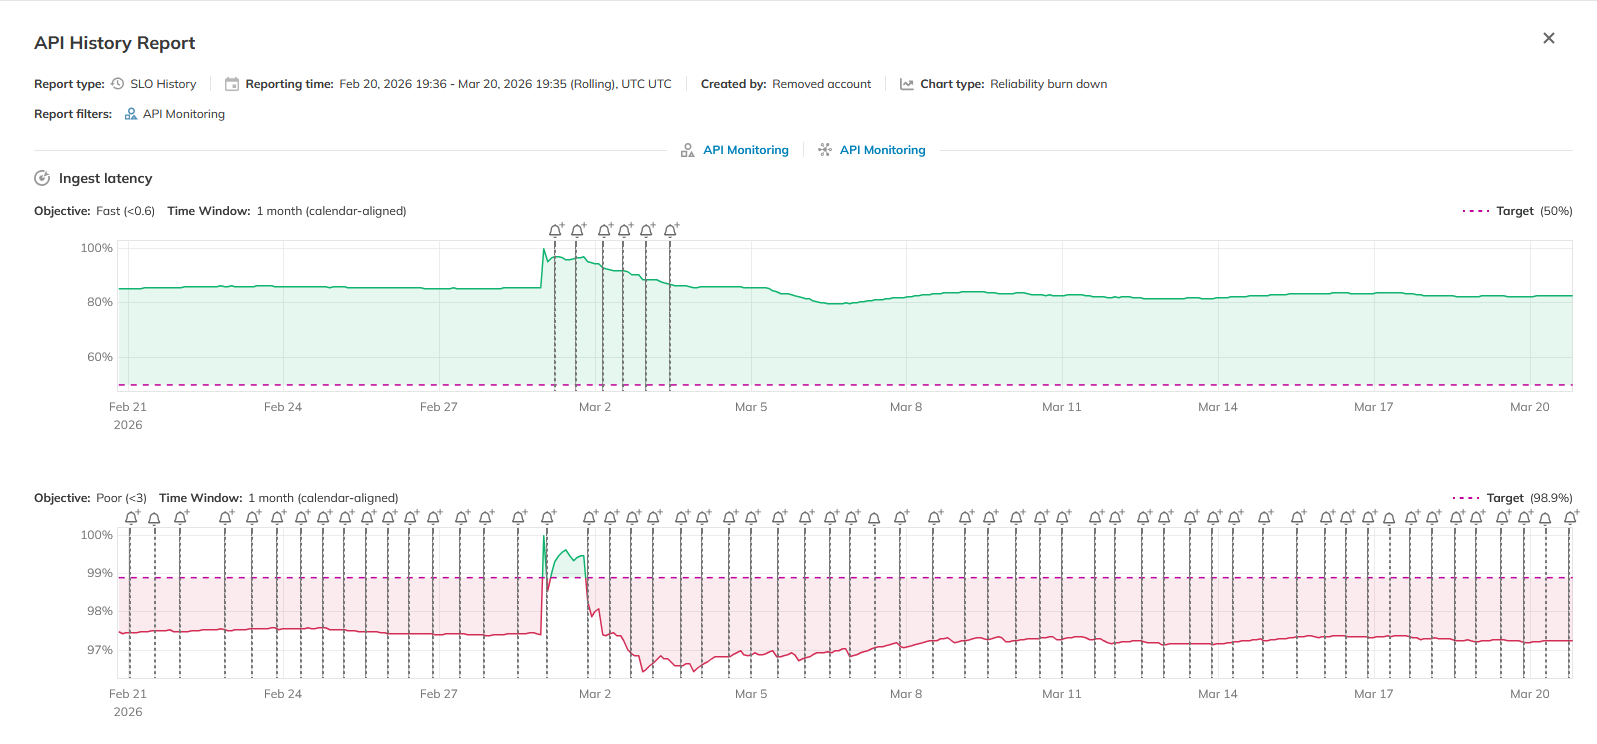Click hub icon beside right API Monitoring link

[825, 150]
